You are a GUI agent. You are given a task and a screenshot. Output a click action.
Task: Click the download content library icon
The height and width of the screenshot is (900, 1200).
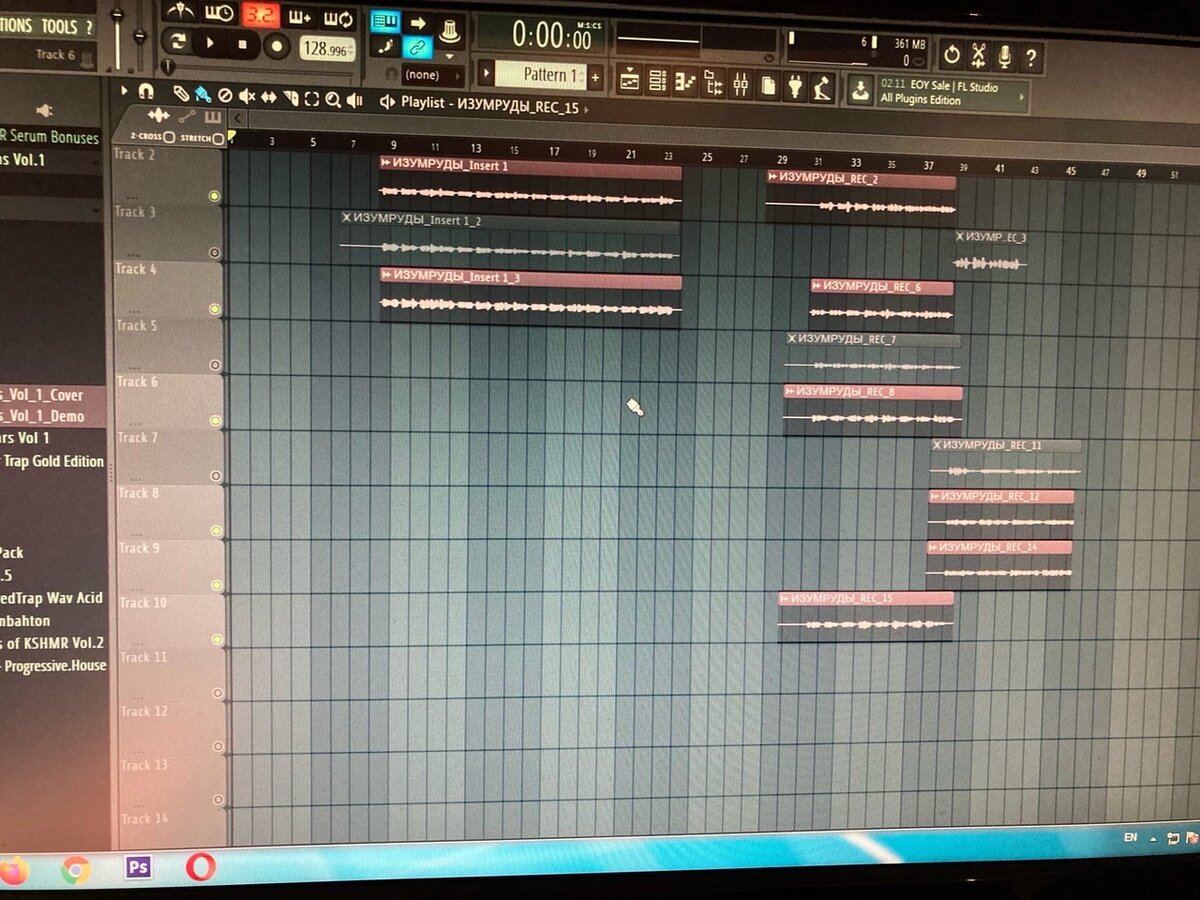pyautogui.click(x=860, y=91)
